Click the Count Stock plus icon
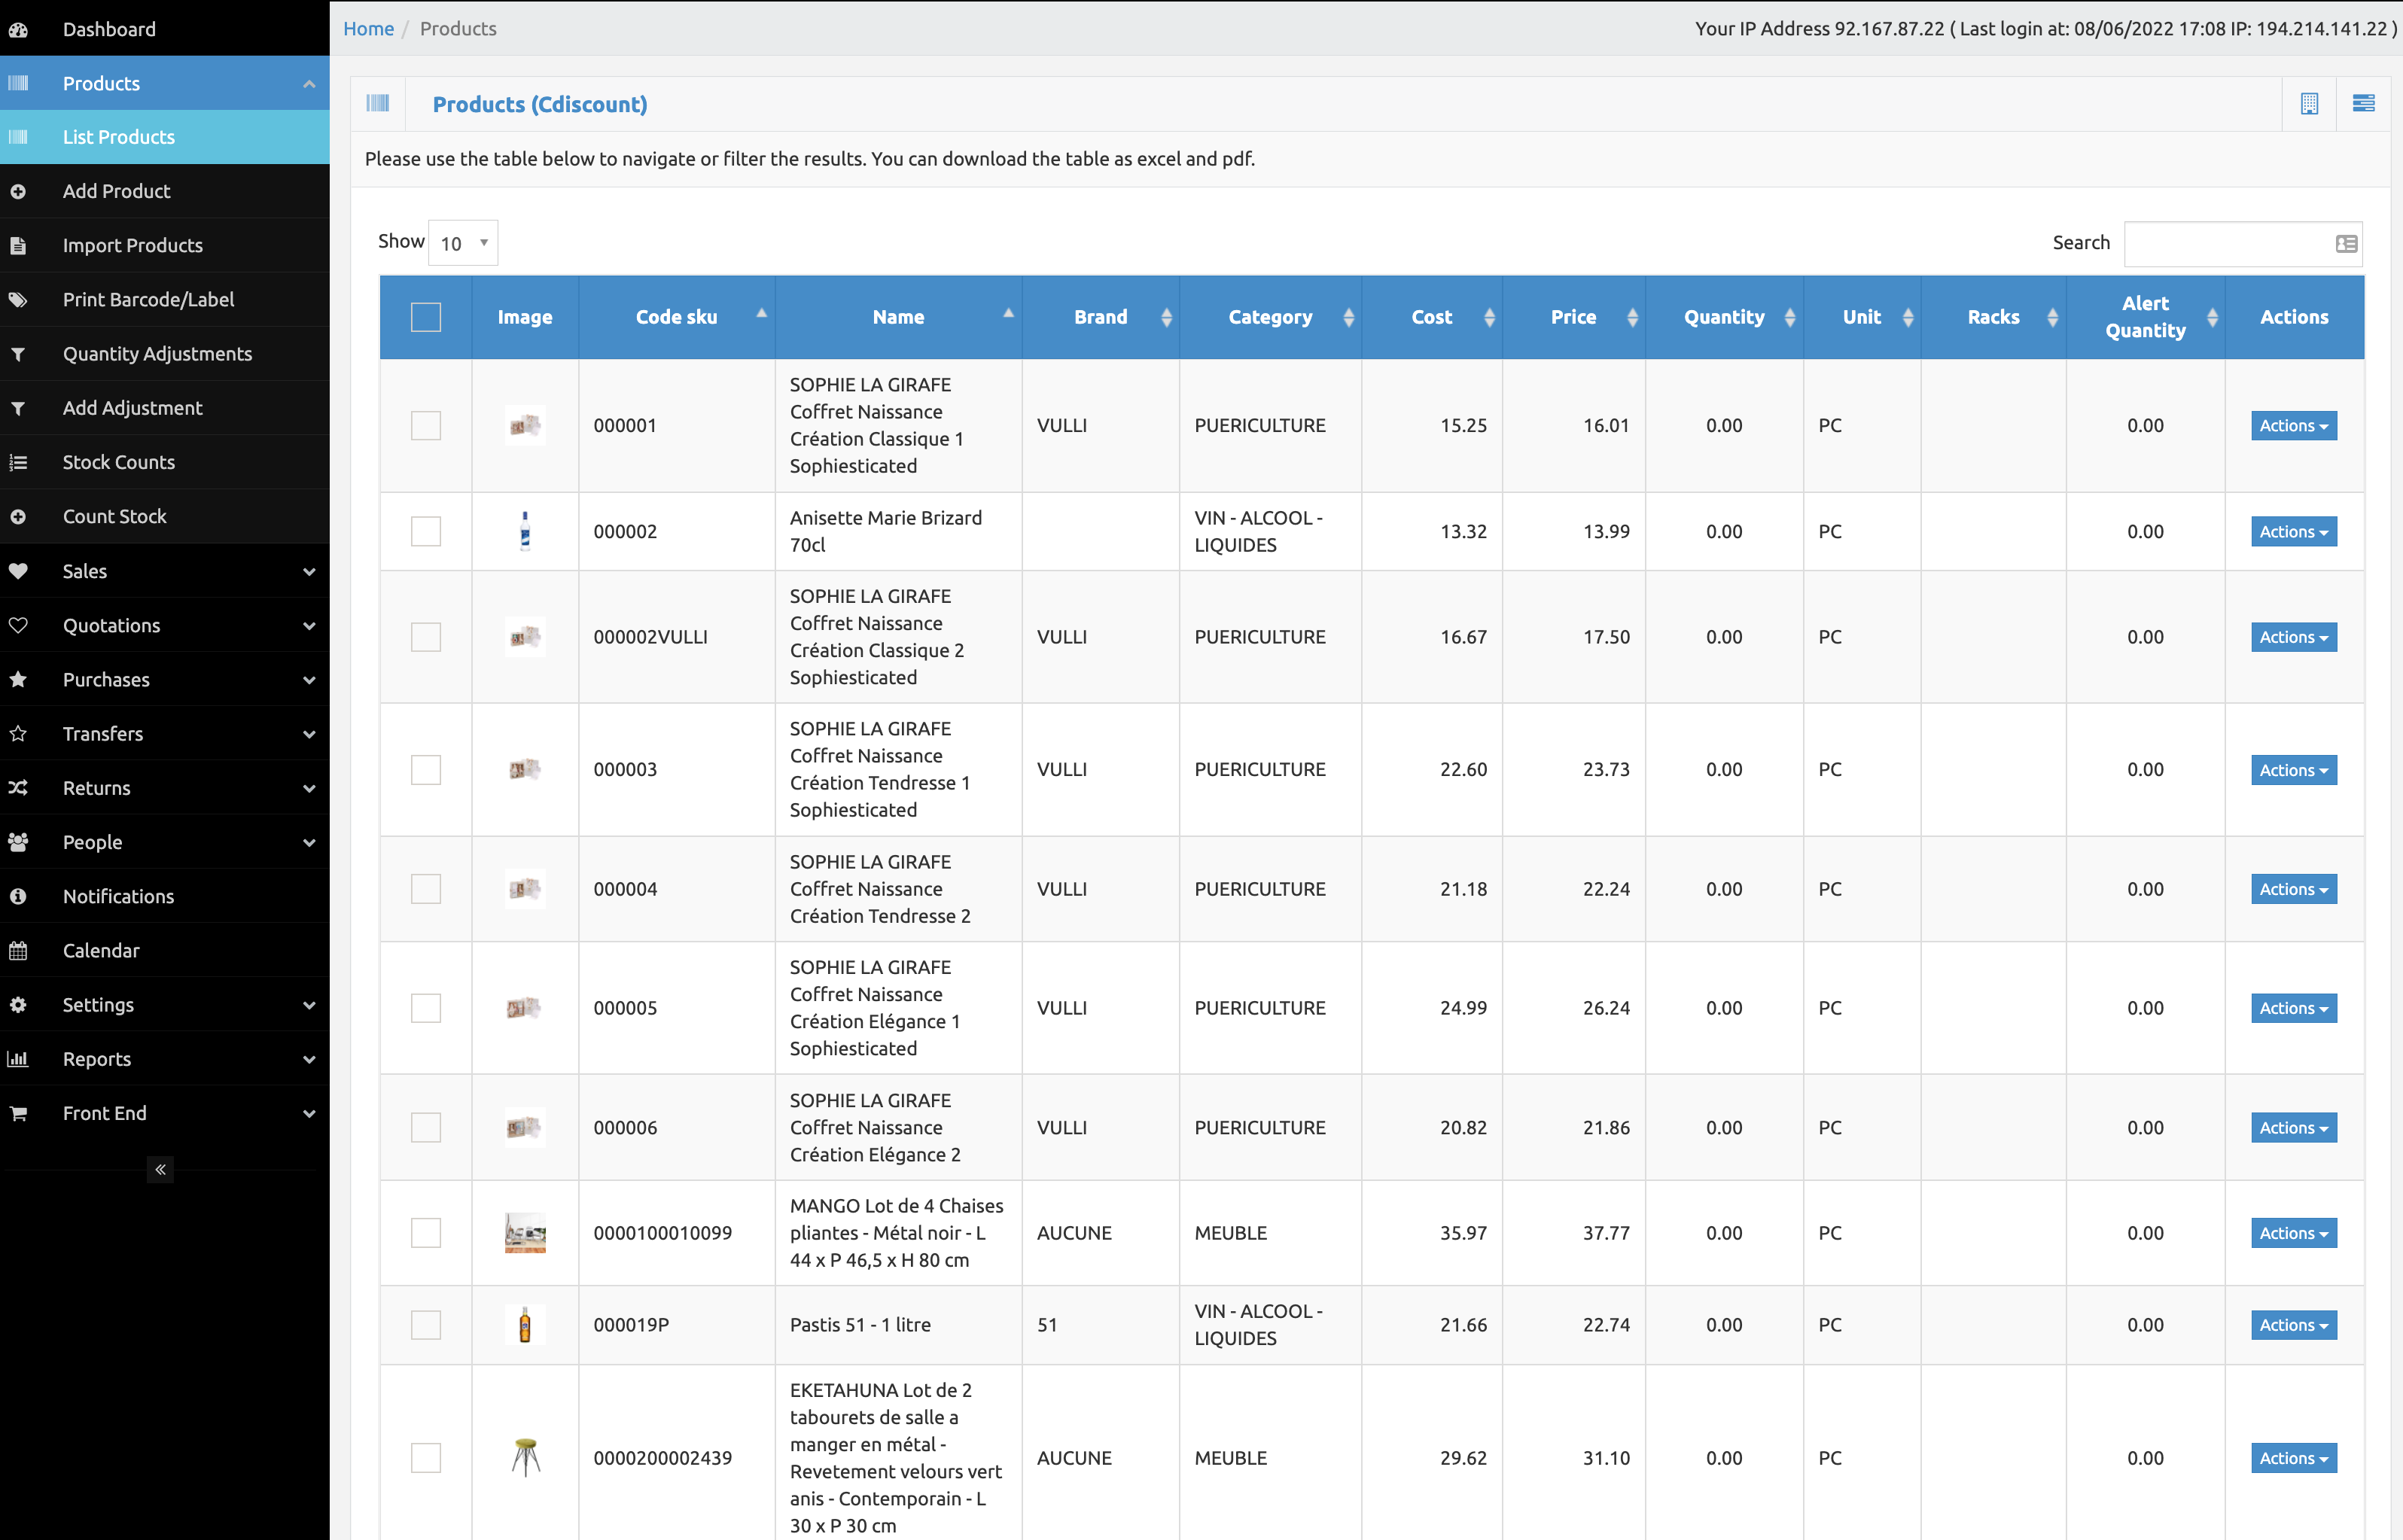2403x1540 pixels. point(18,516)
